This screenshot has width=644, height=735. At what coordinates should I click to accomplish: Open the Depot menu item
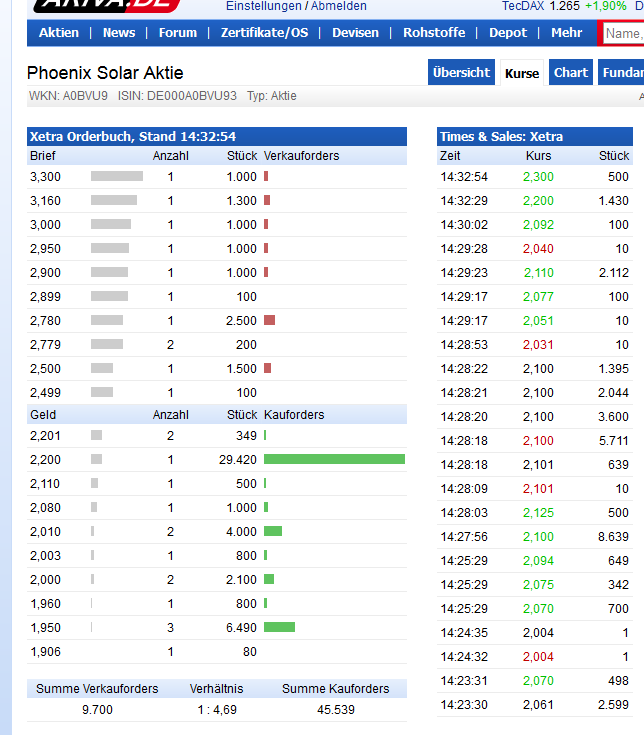point(508,33)
